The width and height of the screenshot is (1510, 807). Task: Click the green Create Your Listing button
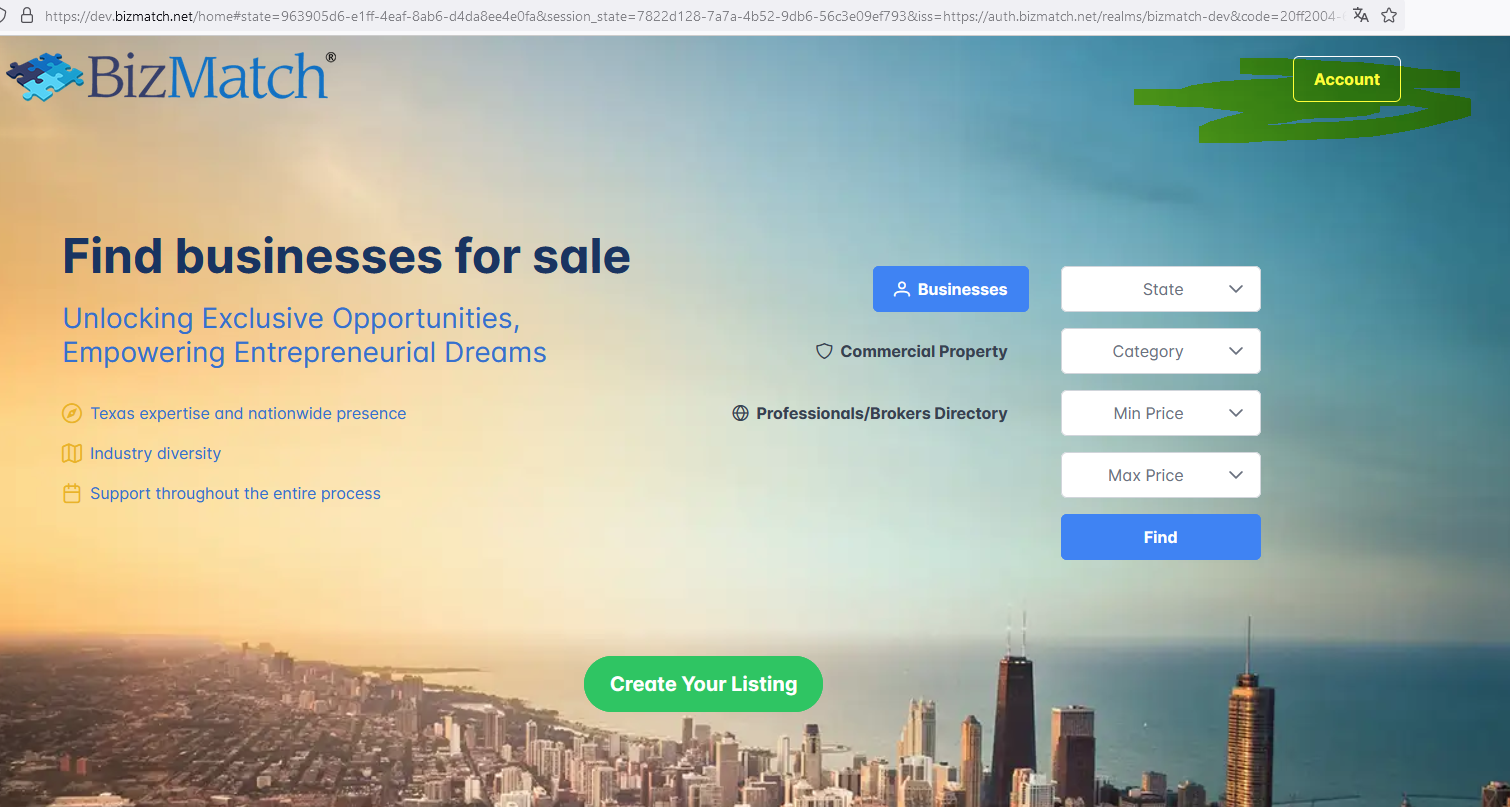point(703,684)
